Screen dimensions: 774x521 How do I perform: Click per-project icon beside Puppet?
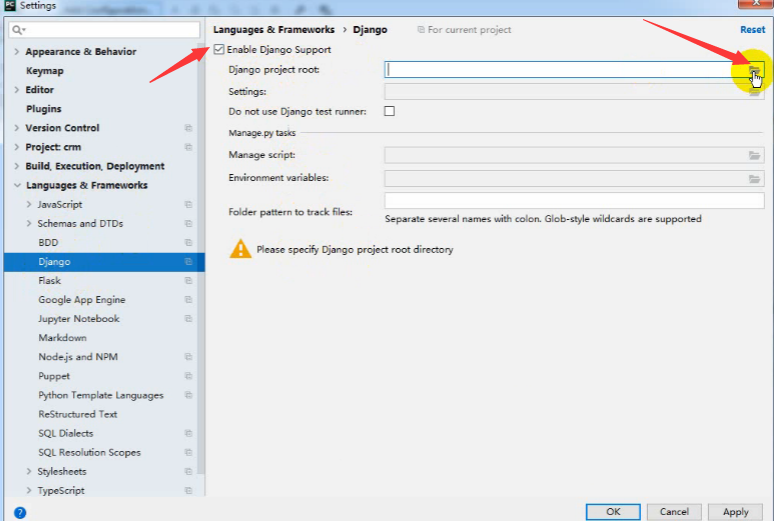[188, 376]
